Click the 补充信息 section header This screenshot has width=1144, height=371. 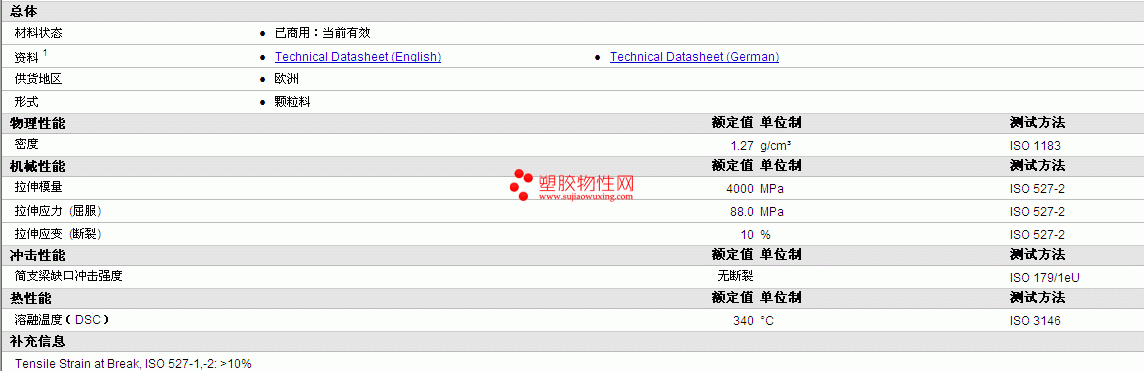[x=37, y=341]
